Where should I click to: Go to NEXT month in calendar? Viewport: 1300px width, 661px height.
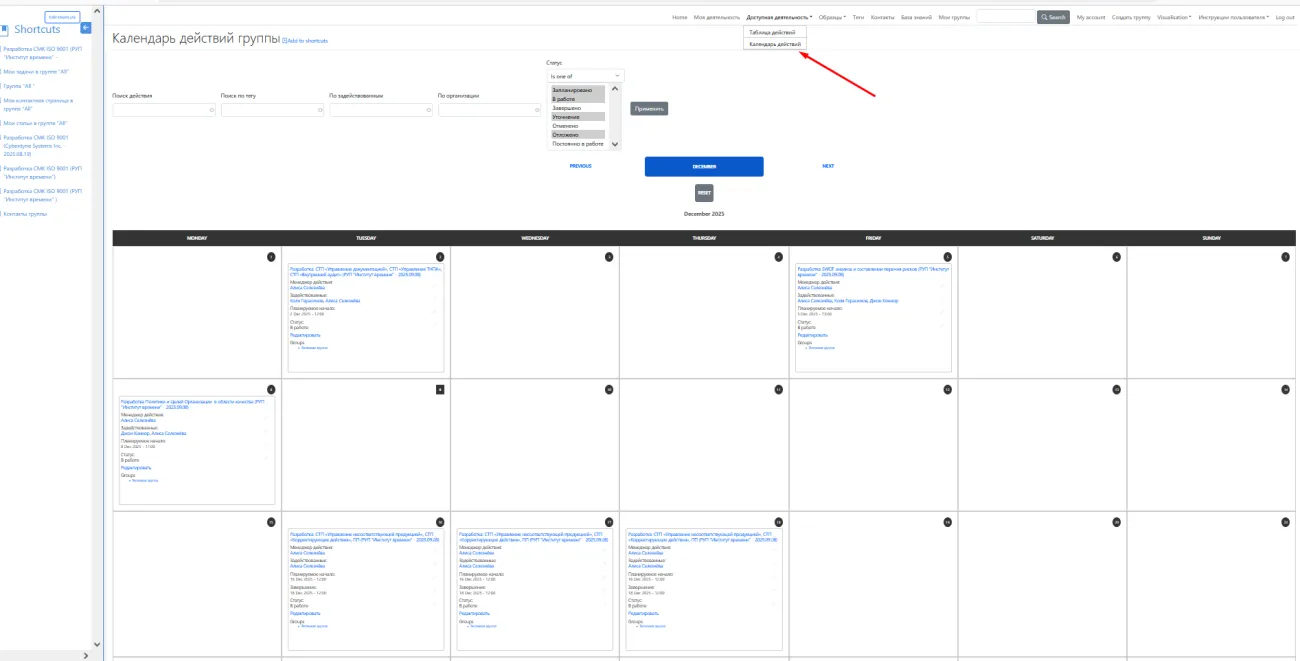point(828,166)
